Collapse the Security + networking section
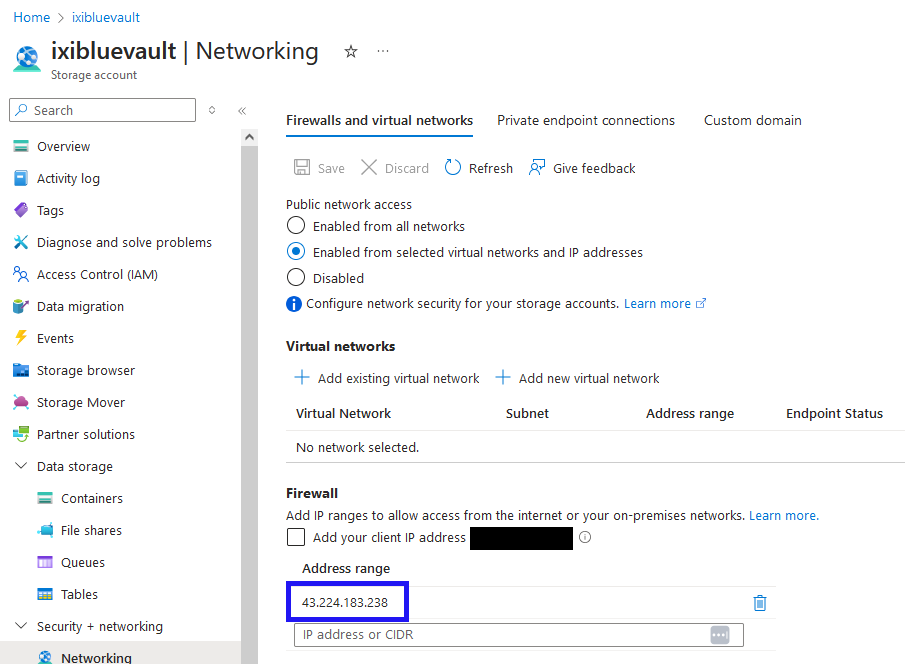Image resolution: width=905 pixels, height=664 pixels. [x=21, y=626]
